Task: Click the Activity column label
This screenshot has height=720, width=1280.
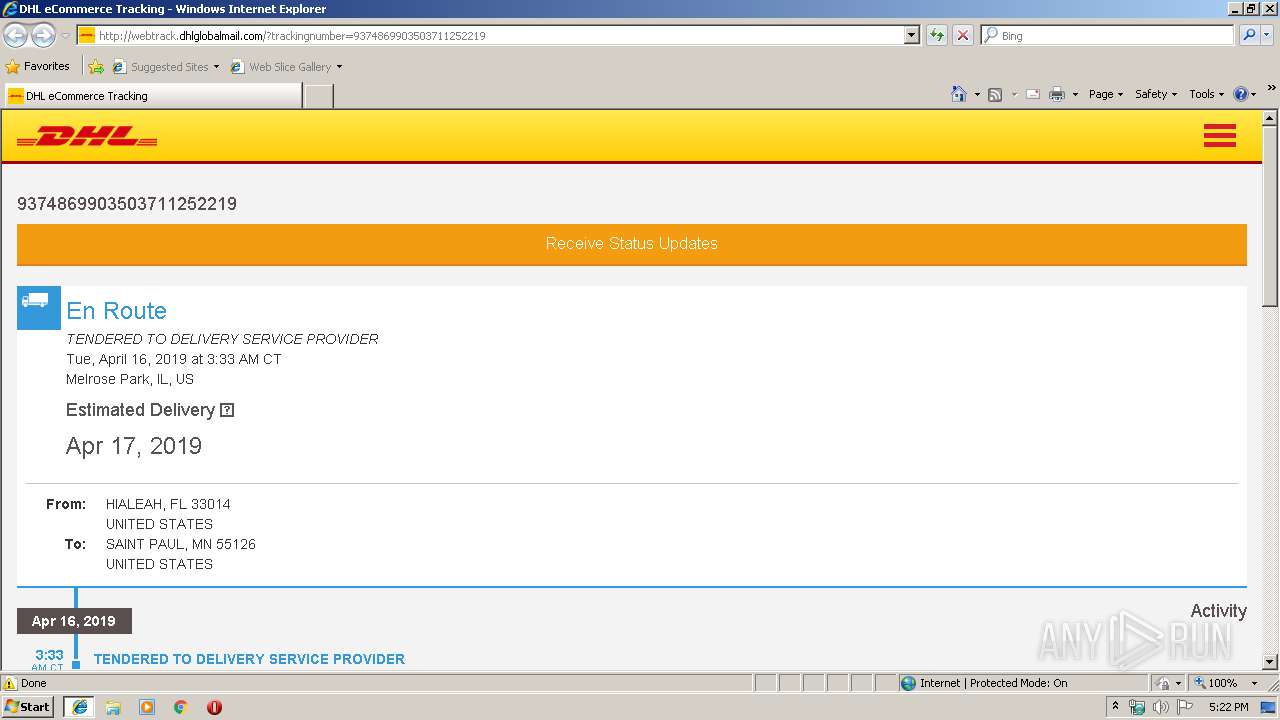Action: click(x=1218, y=611)
